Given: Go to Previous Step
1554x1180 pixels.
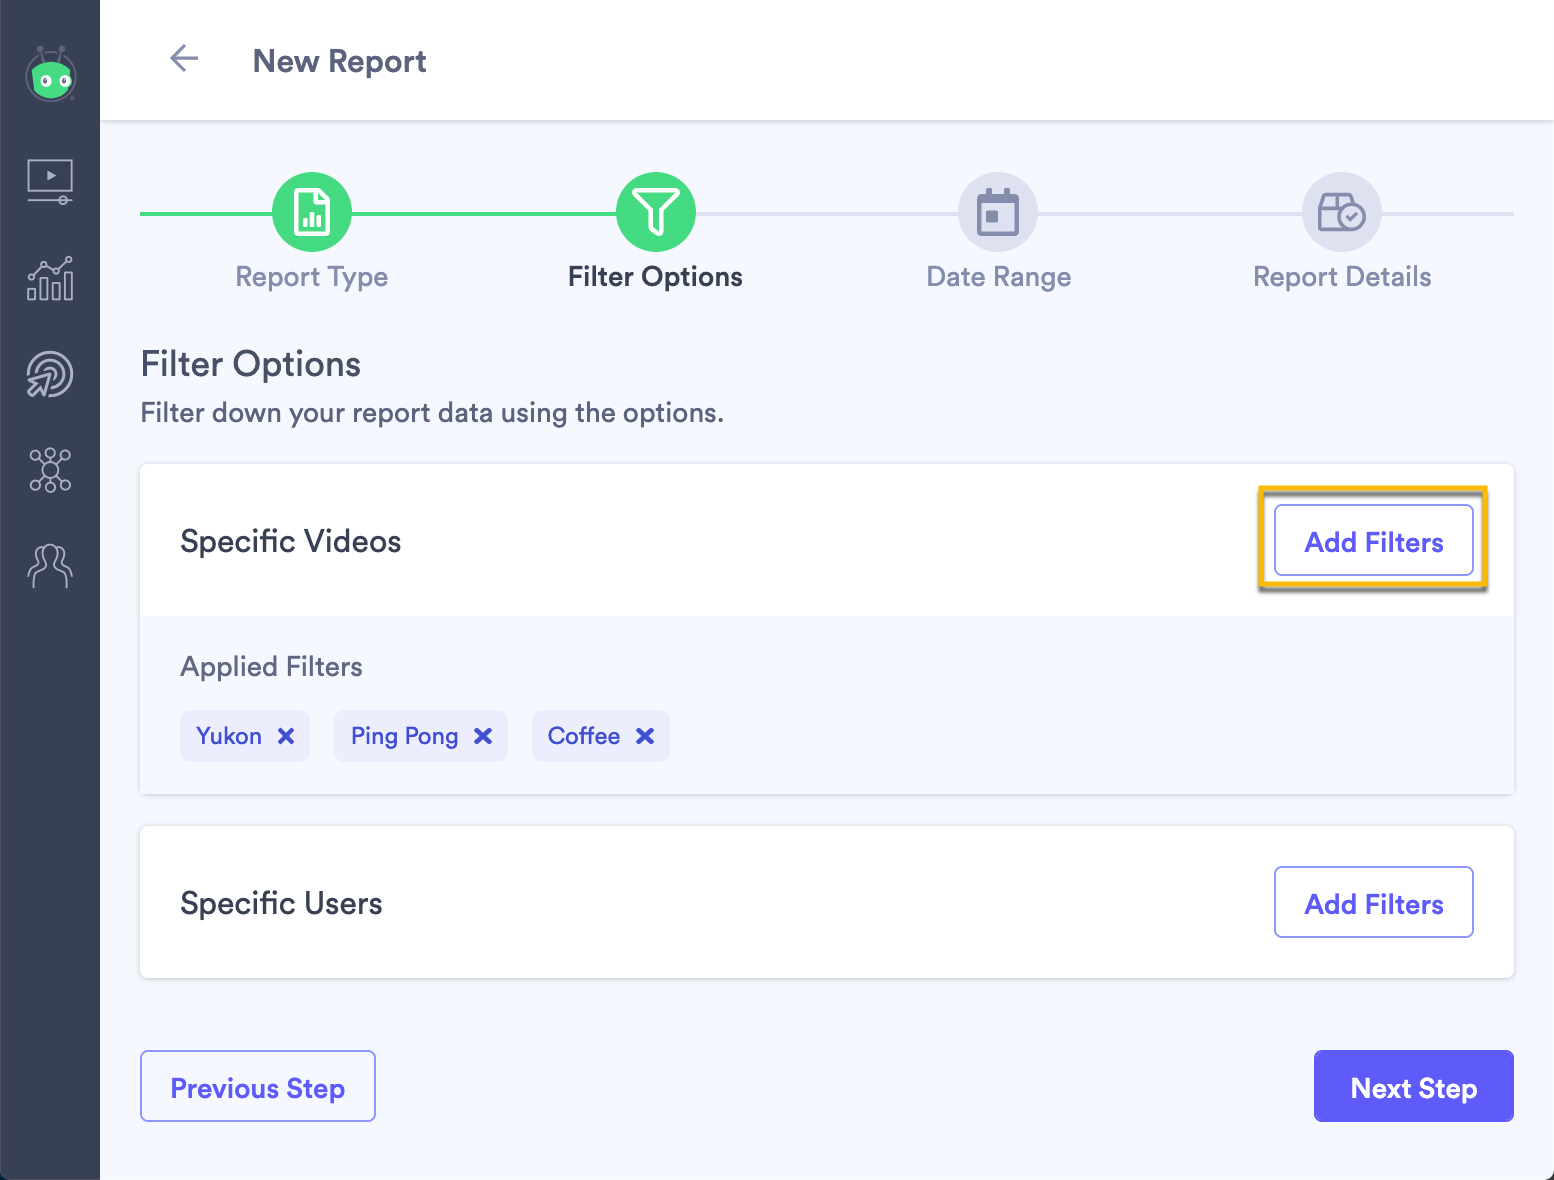Looking at the screenshot, I should (258, 1087).
